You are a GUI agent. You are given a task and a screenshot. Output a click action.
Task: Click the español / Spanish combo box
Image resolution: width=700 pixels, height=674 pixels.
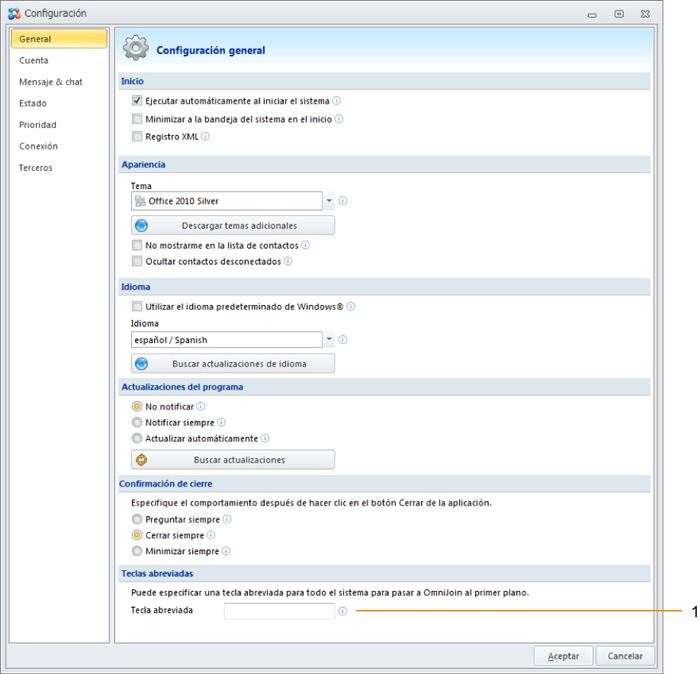tap(227, 340)
